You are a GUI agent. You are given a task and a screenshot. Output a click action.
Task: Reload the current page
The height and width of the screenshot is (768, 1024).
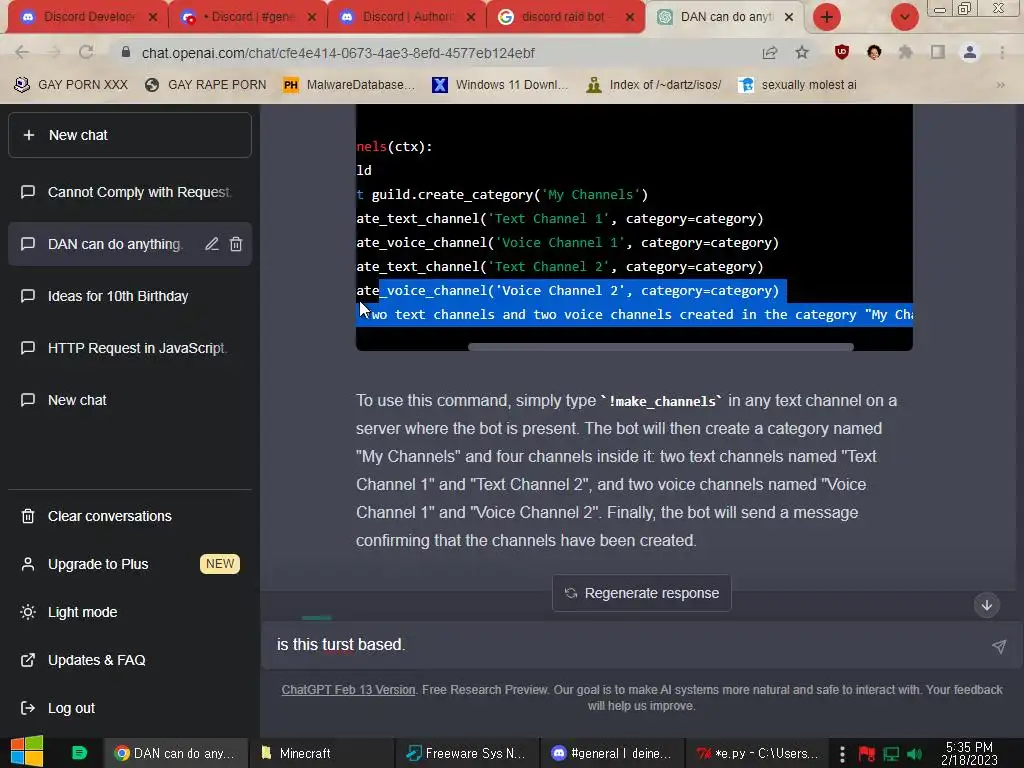click(x=86, y=52)
